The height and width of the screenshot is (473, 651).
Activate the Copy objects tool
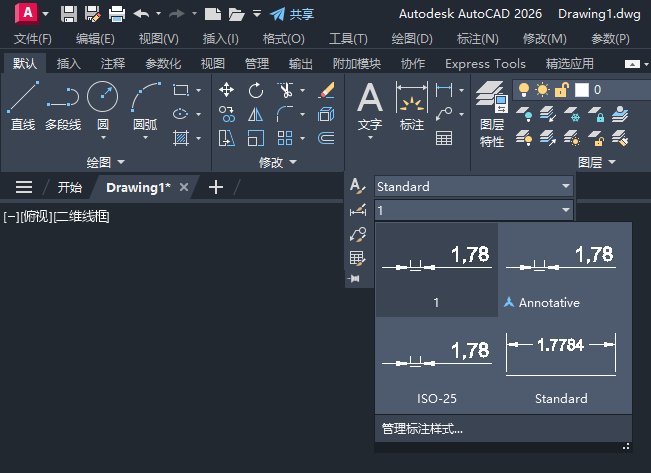point(227,114)
